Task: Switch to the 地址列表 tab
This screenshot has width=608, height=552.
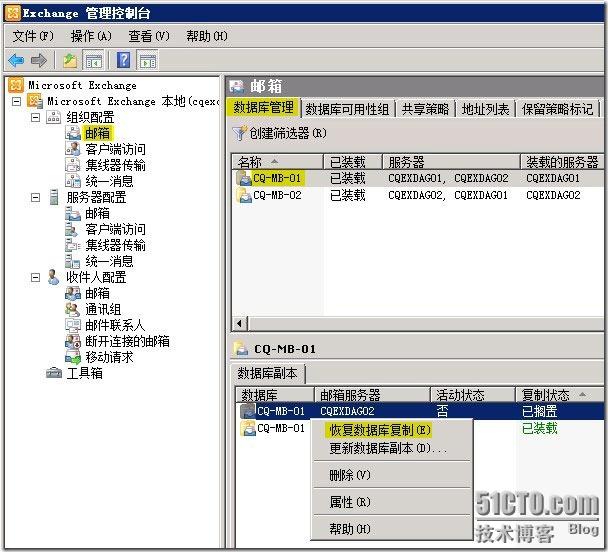Action: coord(485,109)
